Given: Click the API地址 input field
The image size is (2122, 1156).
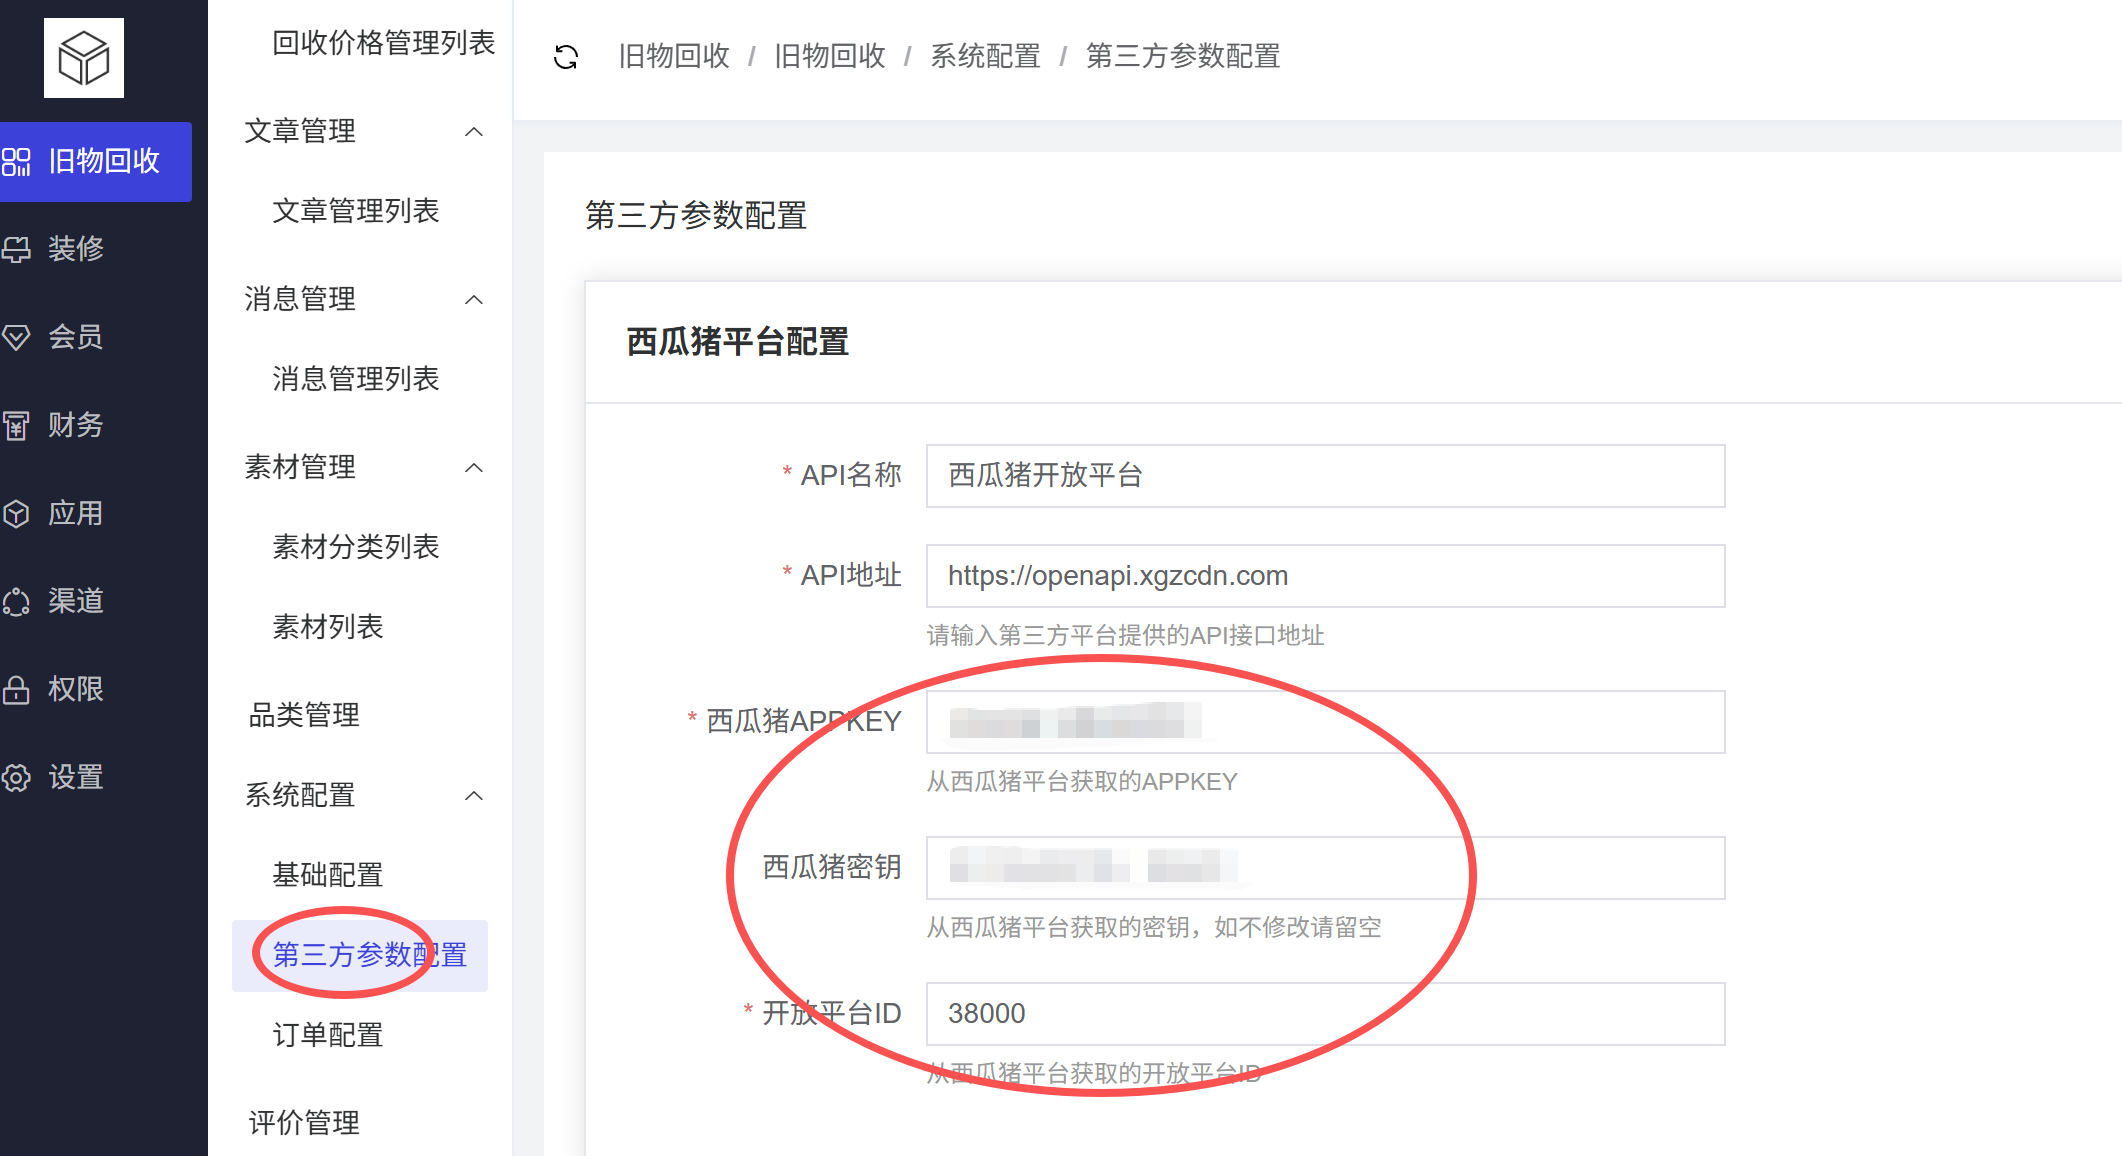Looking at the screenshot, I should [1325, 576].
